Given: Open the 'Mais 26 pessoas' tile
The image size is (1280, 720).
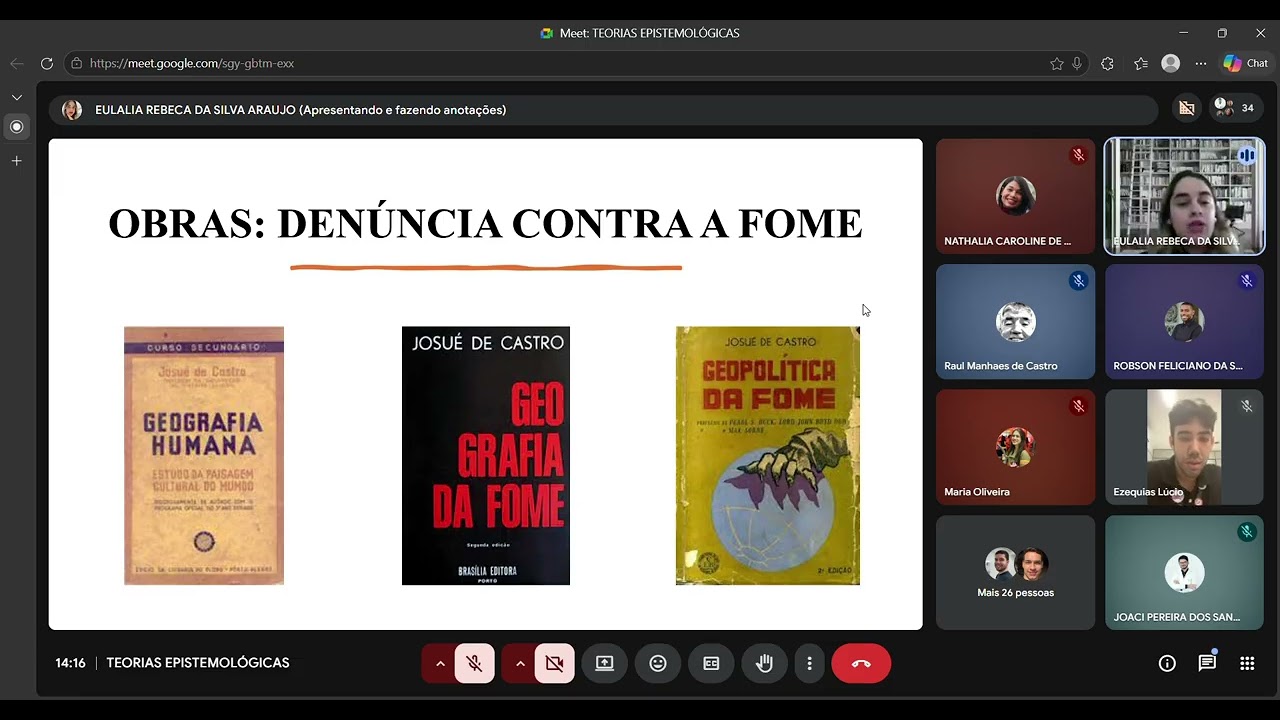Looking at the screenshot, I should (1015, 573).
